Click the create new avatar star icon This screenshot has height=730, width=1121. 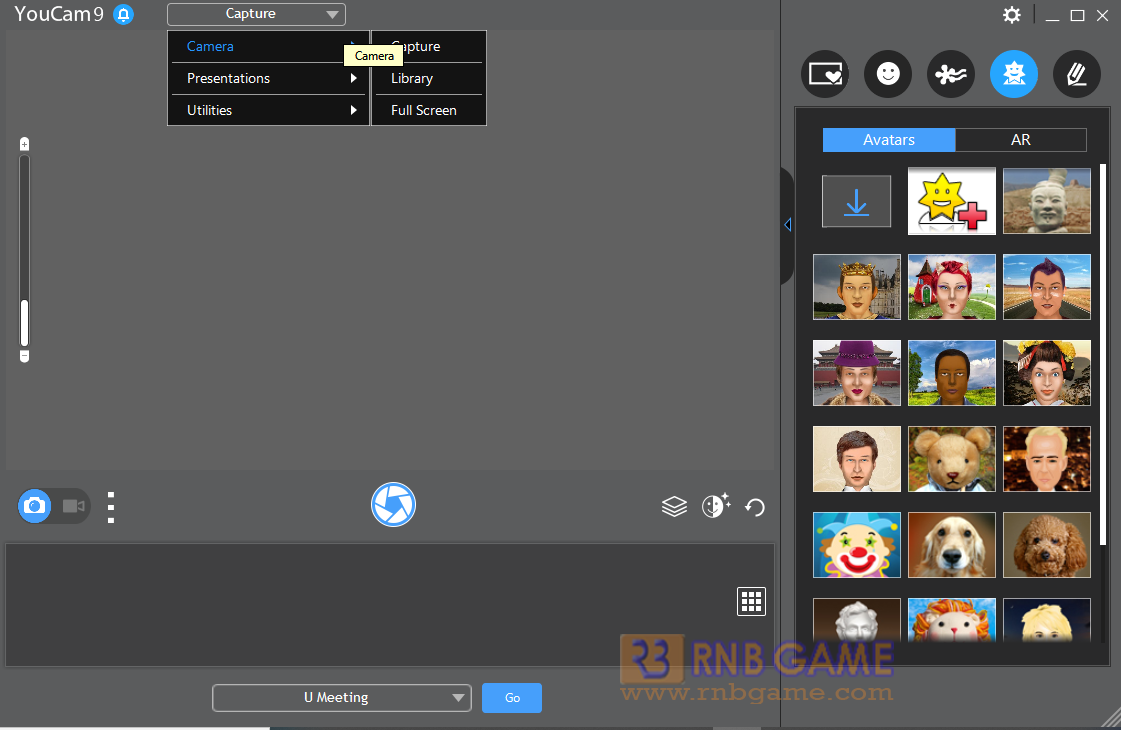[952, 201]
